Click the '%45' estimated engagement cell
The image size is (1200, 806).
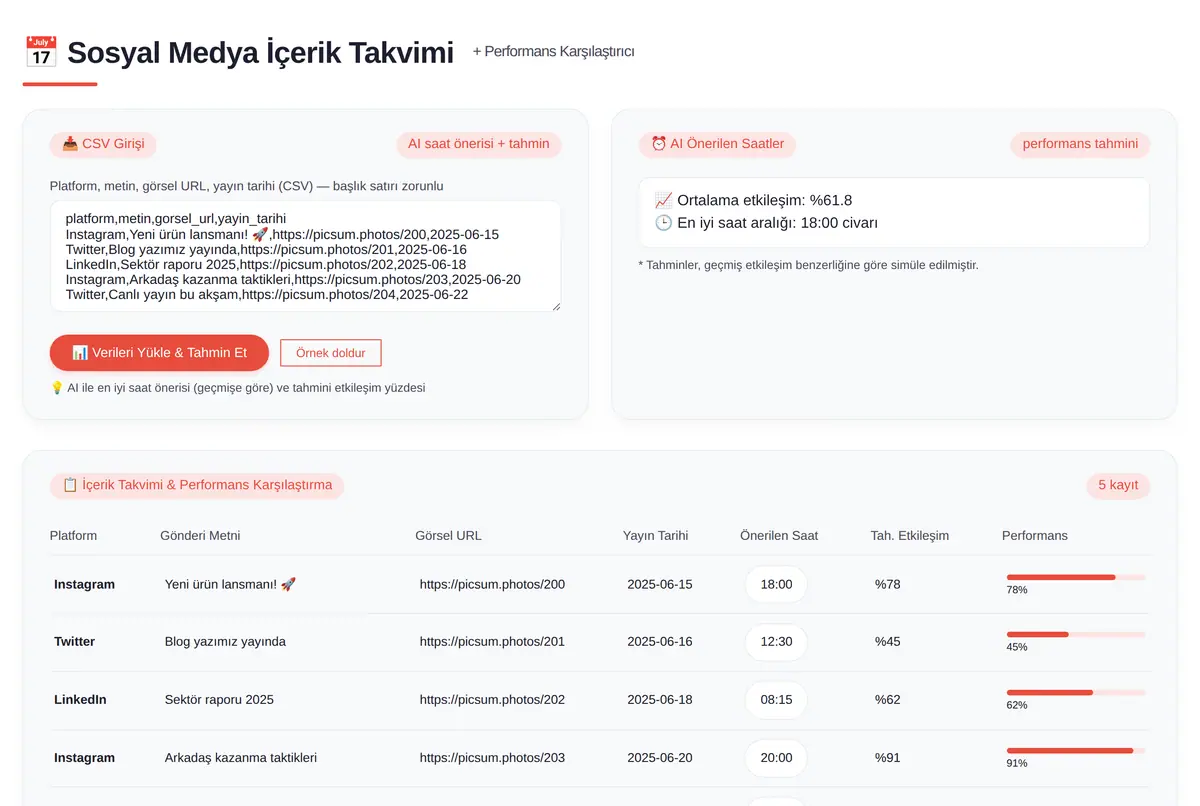click(888, 642)
